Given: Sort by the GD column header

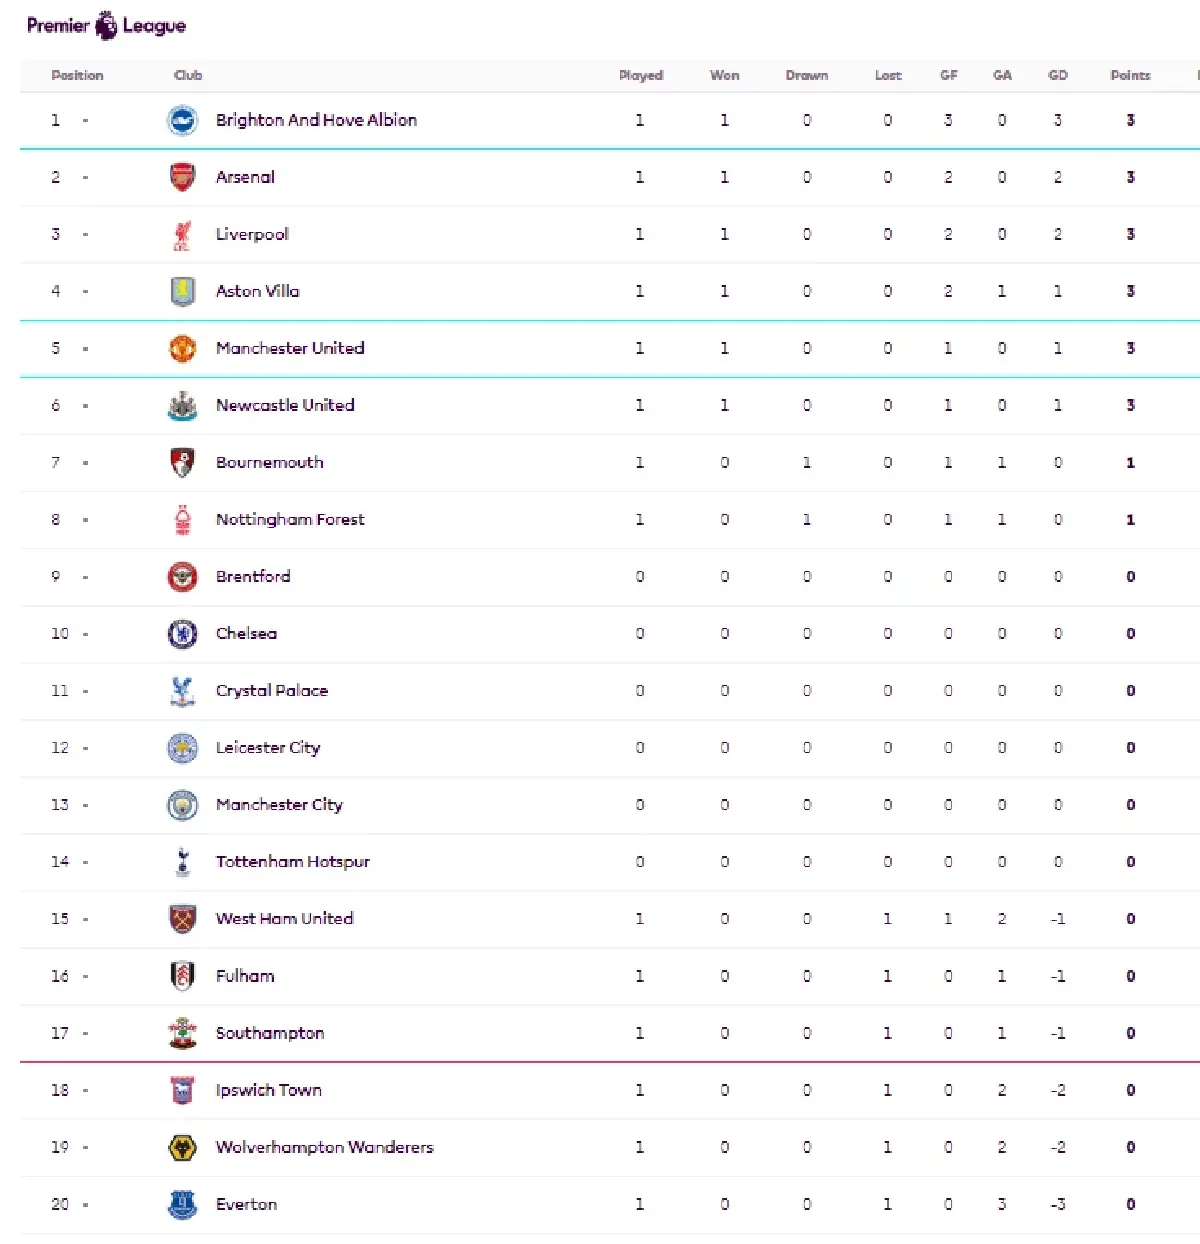Looking at the screenshot, I should coord(1058,75).
